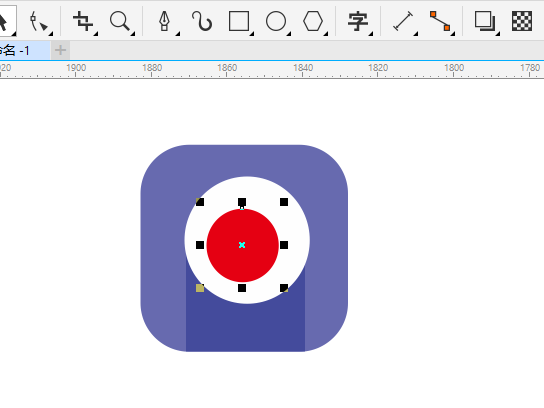This screenshot has height=408, width=544.
Task: Add a new page with plus button
Action: click(60, 50)
